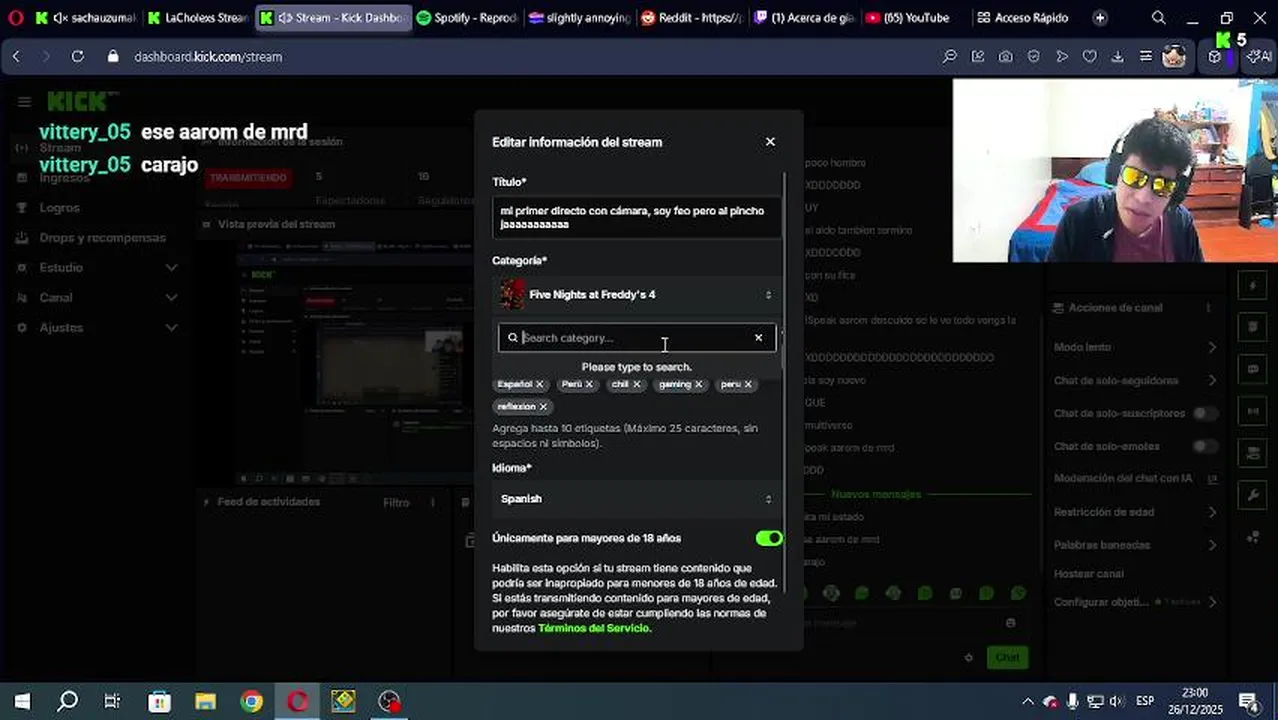Open a new browser tab
The height and width of the screenshot is (720, 1278).
[x=1100, y=17]
